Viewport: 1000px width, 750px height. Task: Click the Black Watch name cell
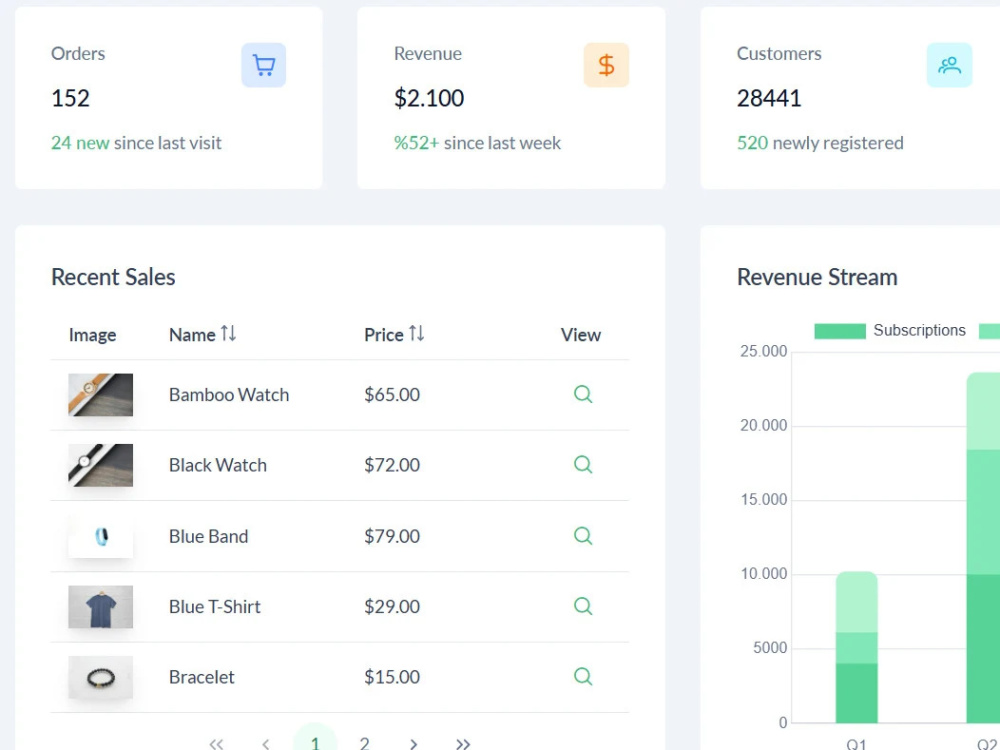coord(217,465)
